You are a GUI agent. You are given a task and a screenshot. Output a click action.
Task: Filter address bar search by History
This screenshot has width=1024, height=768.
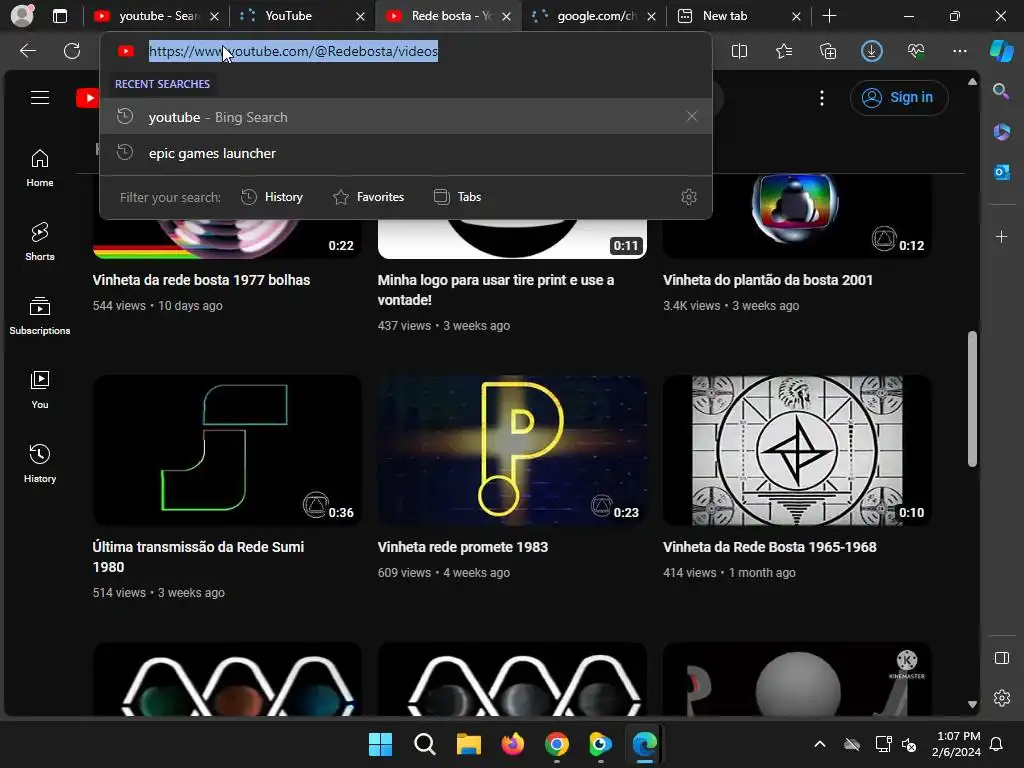(272, 197)
